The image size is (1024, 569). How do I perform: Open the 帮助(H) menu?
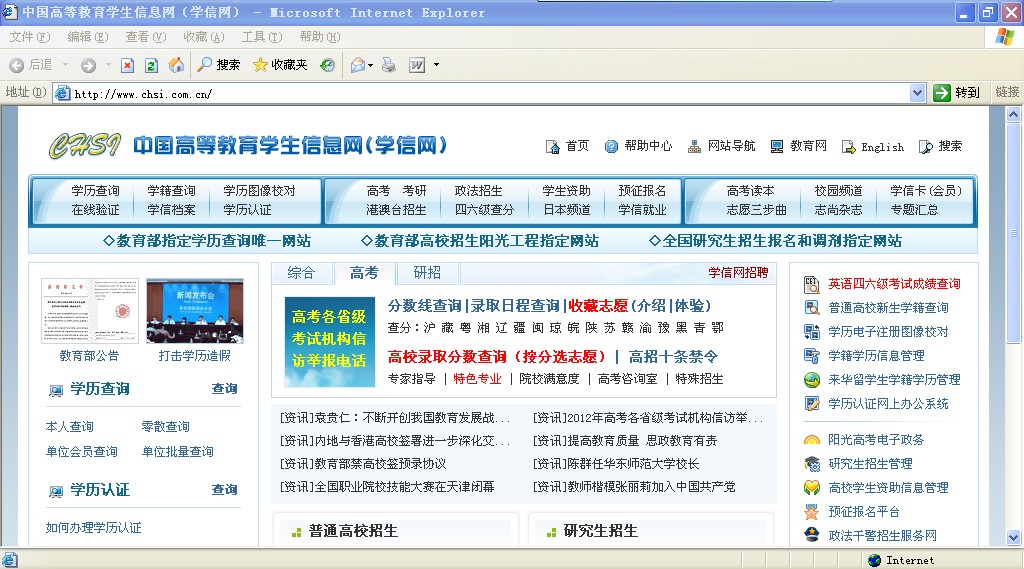pos(319,37)
